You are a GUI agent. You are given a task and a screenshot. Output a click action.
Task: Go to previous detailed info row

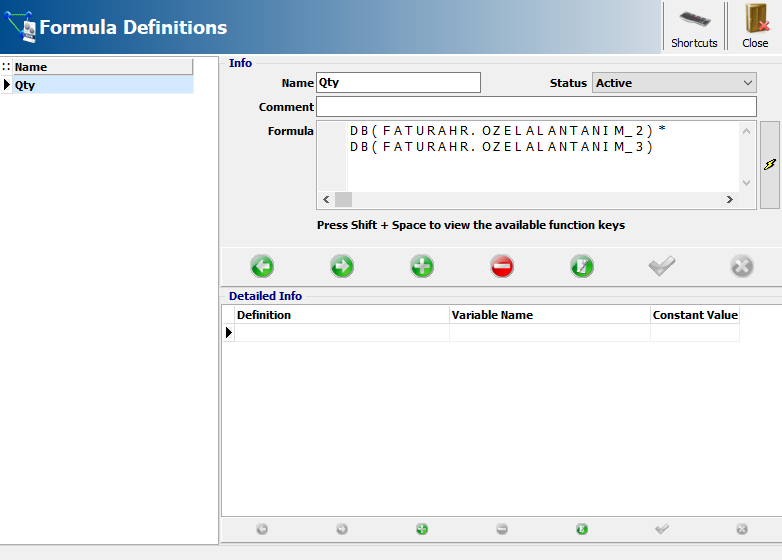point(262,529)
